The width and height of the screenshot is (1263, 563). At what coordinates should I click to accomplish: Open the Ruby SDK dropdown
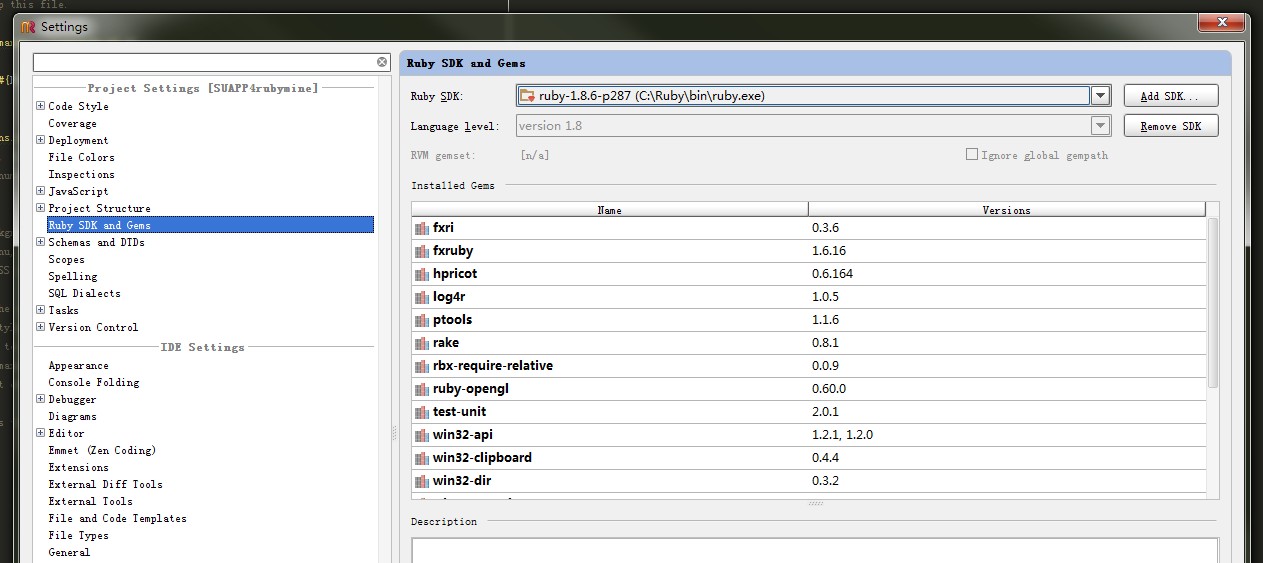(1101, 96)
